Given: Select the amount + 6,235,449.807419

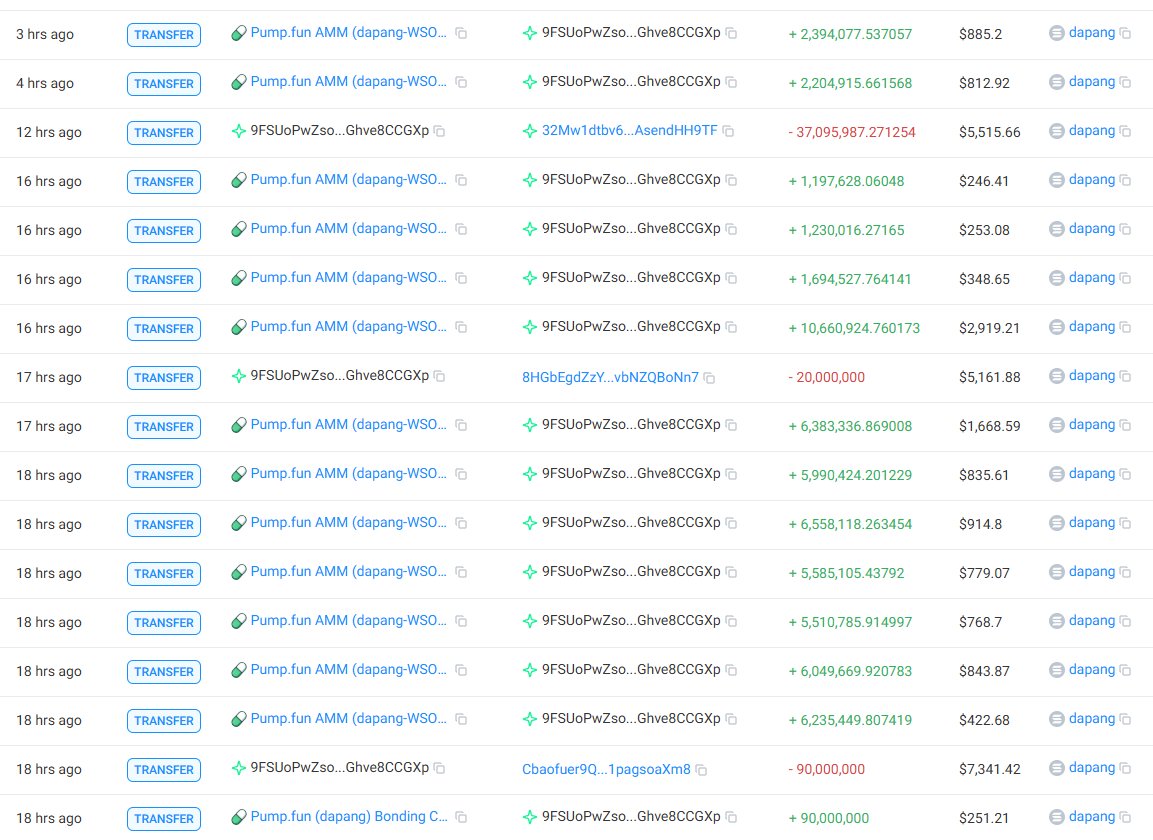Looking at the screenshot, I should click(850, 720).
